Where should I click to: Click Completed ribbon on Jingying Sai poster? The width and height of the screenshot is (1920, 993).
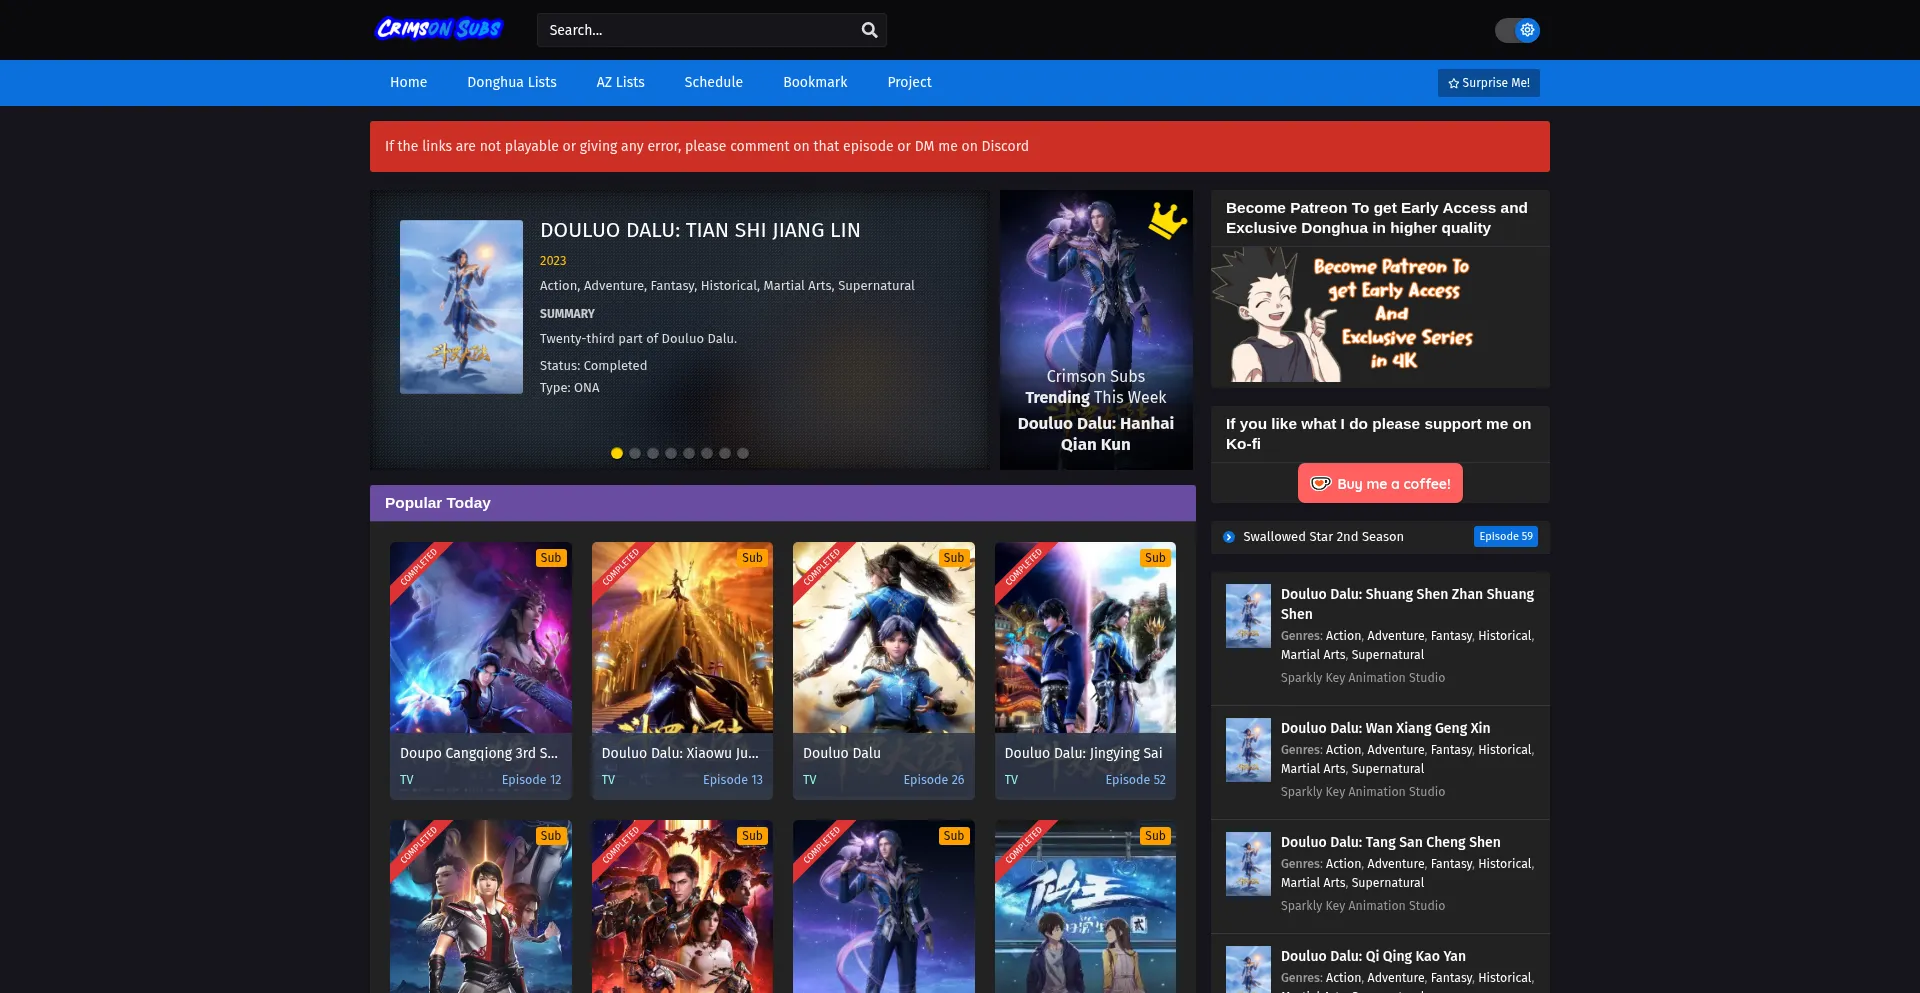pyautogui.click(x=1023, y=567)
